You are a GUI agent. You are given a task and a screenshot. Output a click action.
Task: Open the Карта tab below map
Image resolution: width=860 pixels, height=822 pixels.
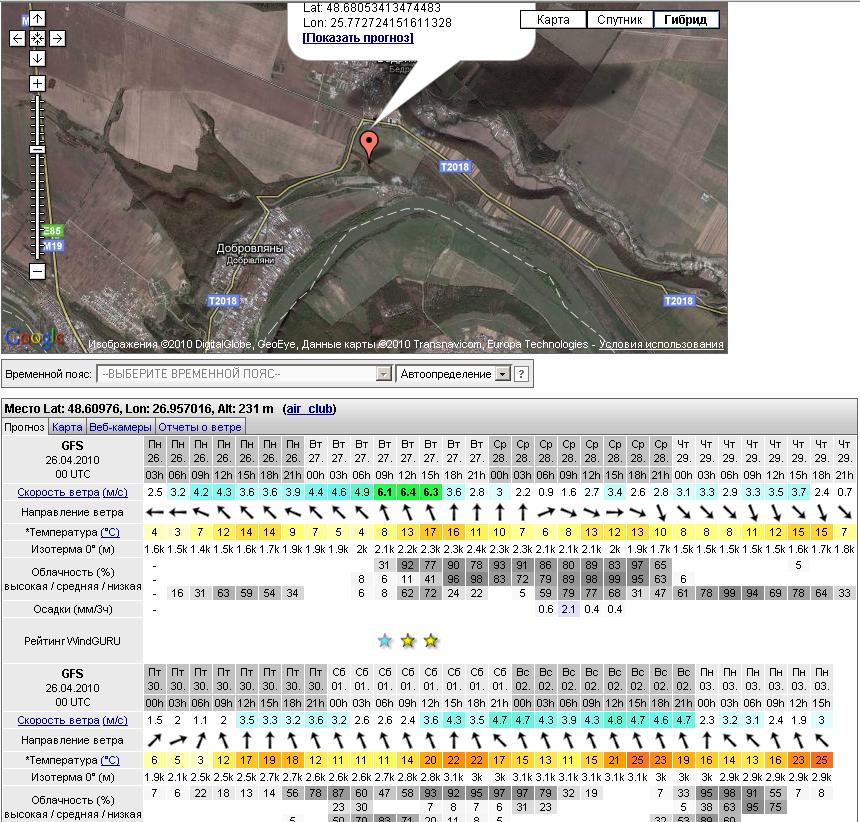(x=67, y=427)
